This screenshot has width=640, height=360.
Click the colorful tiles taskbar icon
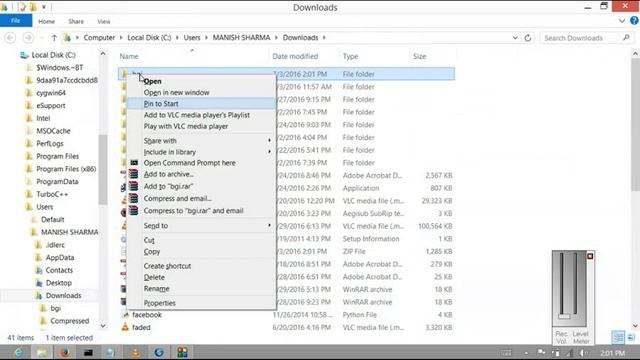click(182, 352)
